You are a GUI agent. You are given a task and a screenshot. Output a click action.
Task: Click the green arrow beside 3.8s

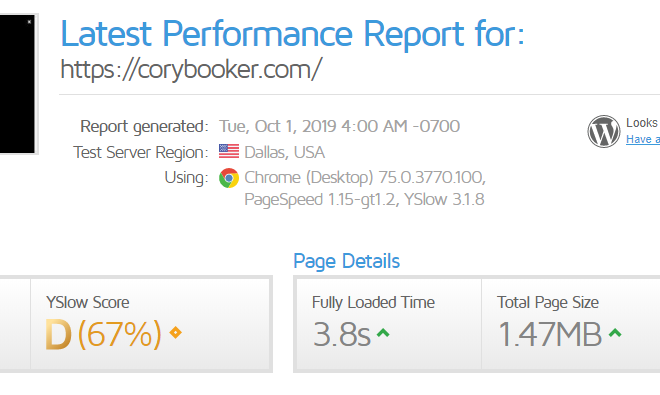383,333
